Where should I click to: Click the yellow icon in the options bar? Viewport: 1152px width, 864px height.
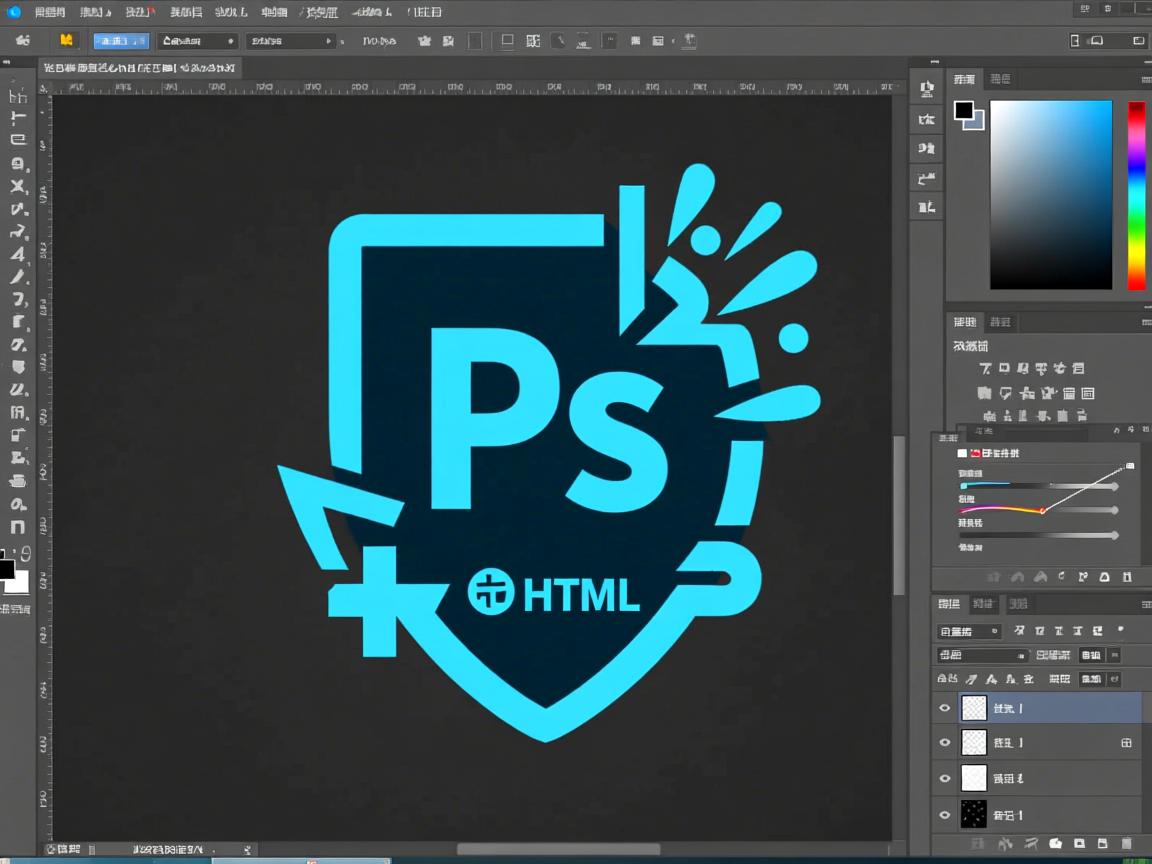coord(66,41)
